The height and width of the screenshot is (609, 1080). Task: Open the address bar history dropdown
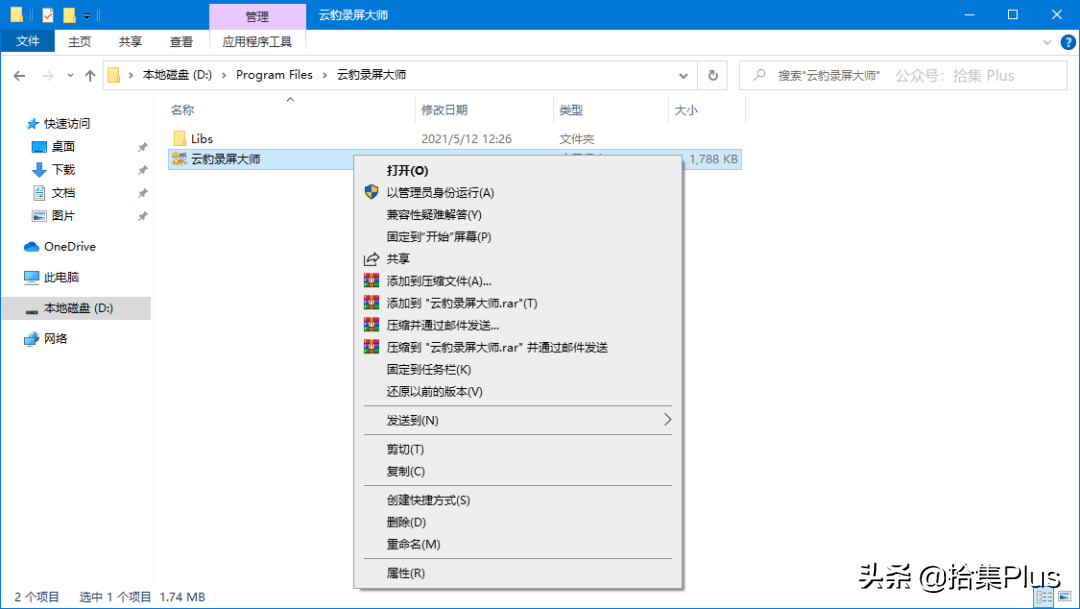click(x=683, y=75)
